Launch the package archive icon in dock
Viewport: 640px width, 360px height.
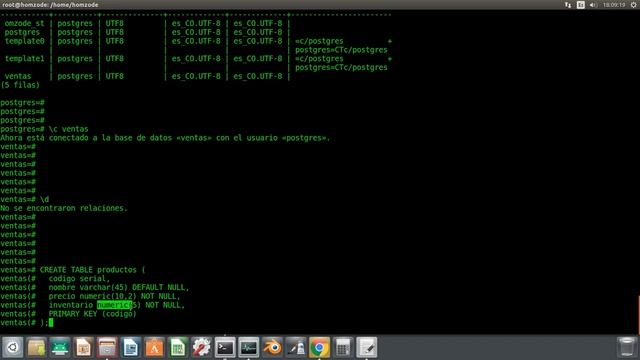tap(36, 347)
